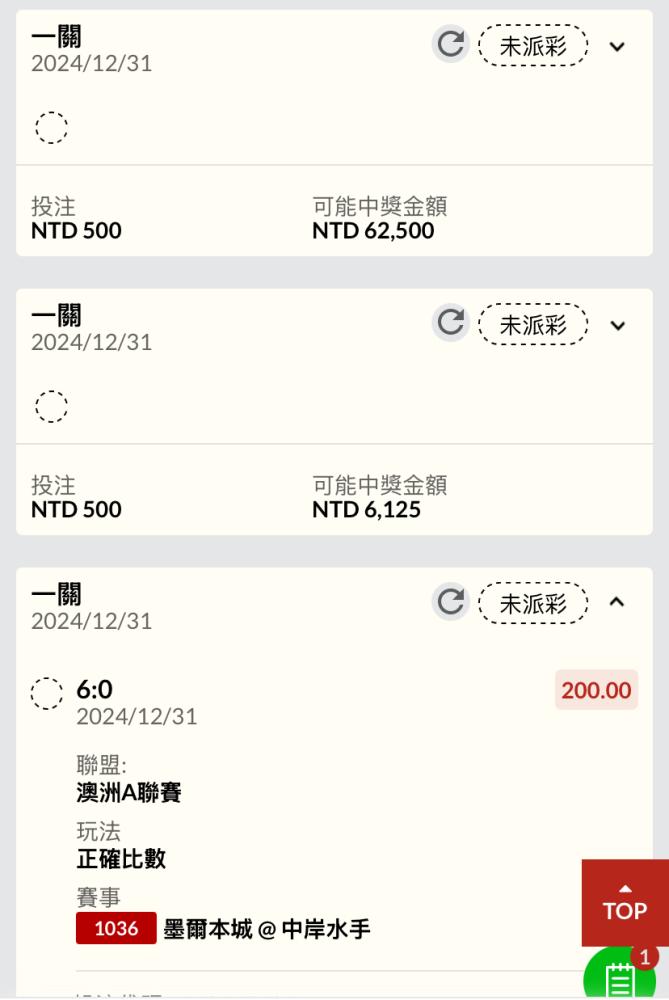
Task: Expand the NTD 62,500 bet details
Action: tap(617, 46)
